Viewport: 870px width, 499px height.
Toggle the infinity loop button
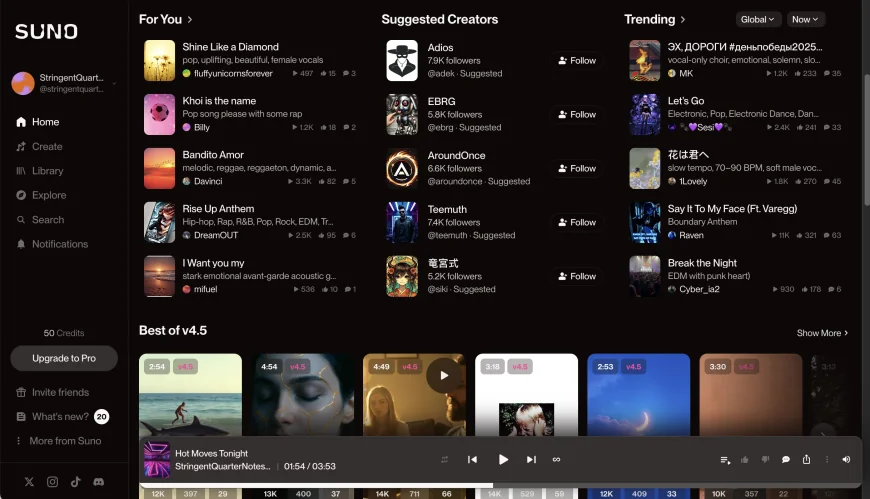point(557,460)
